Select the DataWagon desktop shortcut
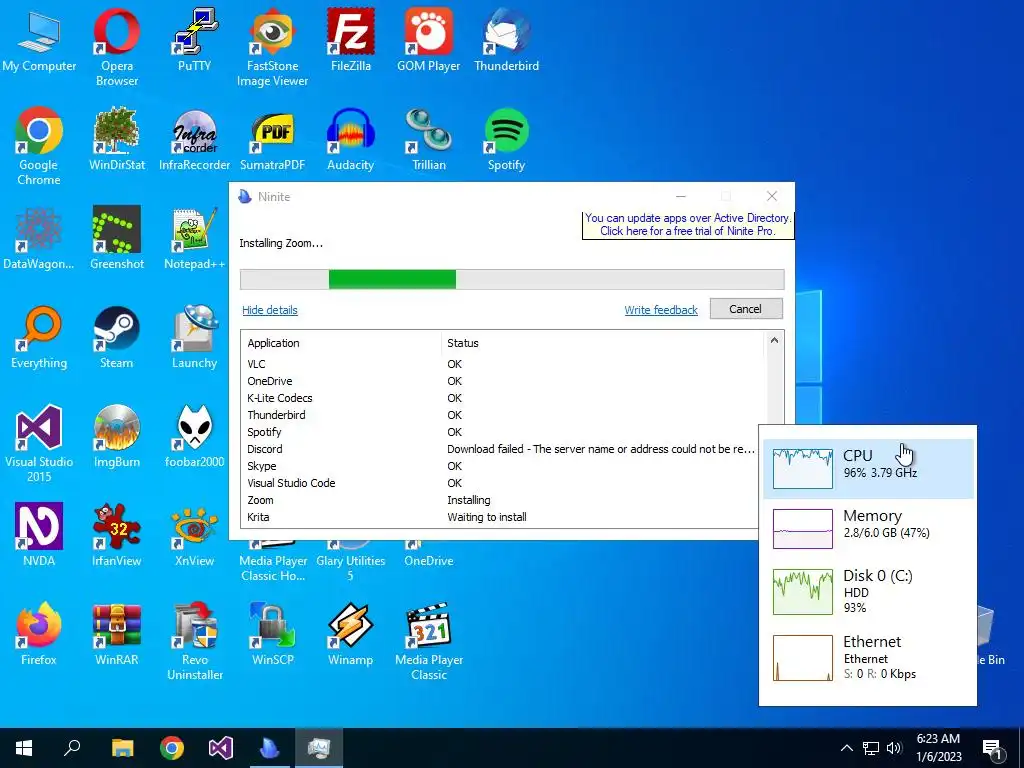The width and height of the screenshot is (1024, 768). point(39,237)
